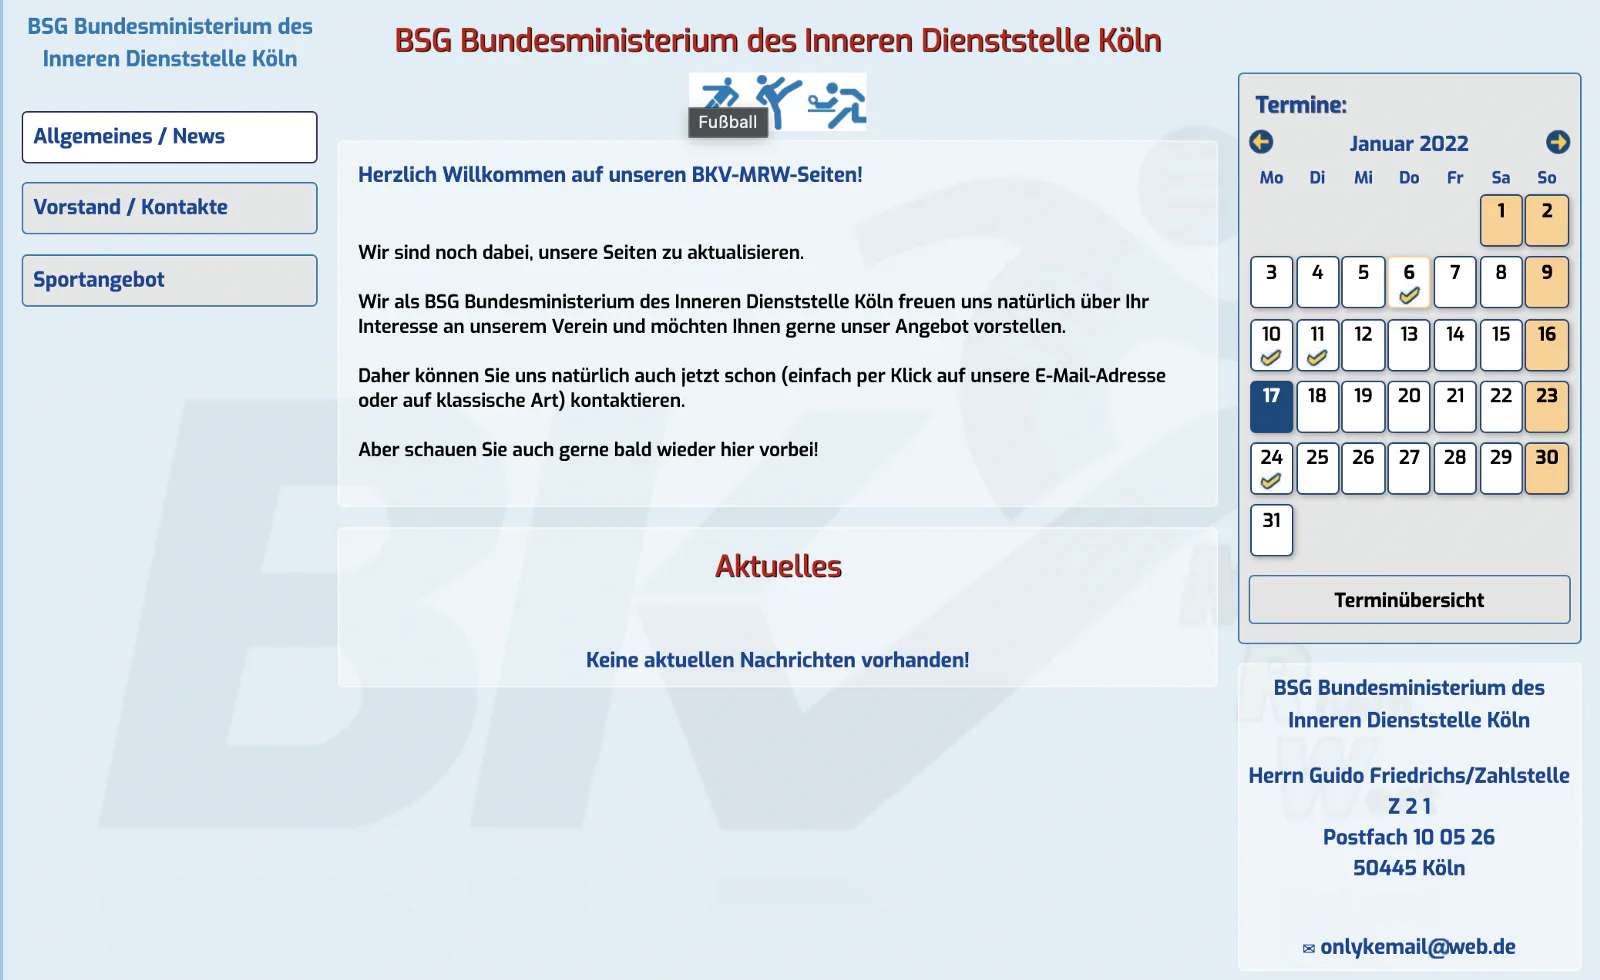Open the checkmark event icon on January 24
Screen dimensions: 1600x980
[1271, 481]
